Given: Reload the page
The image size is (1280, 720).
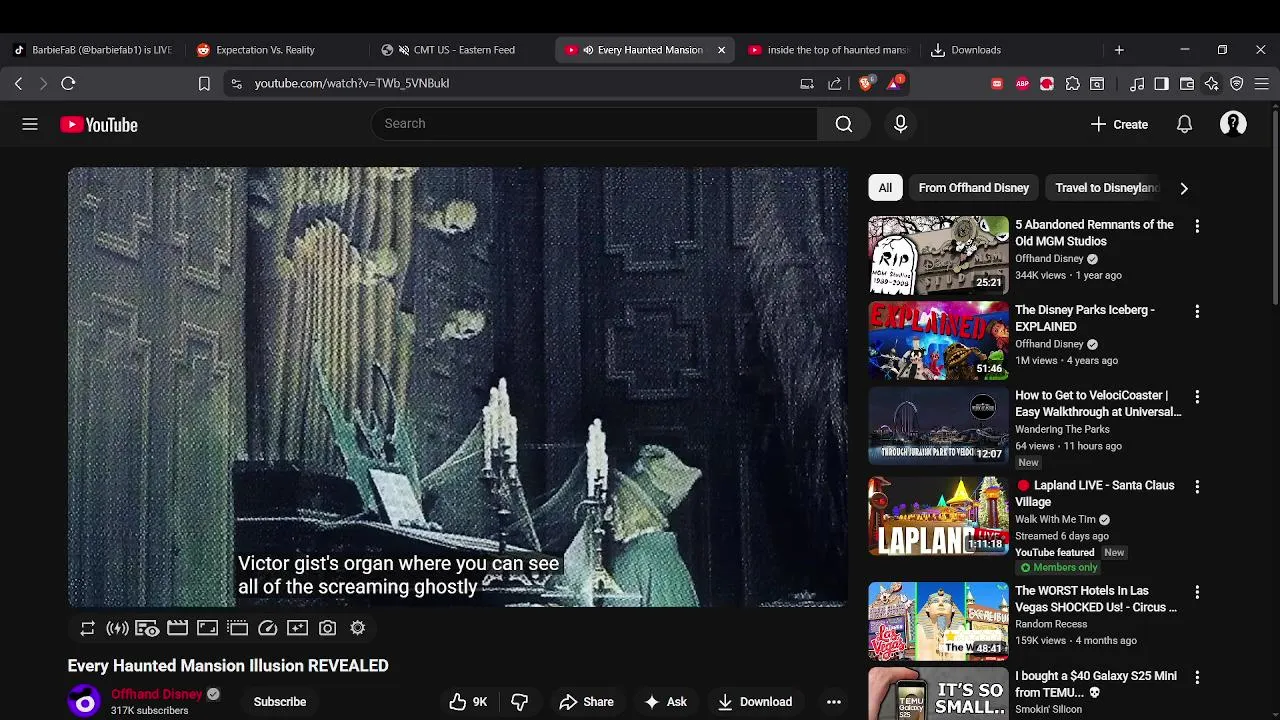Looking at the screenshot, I should pyautogui.click(x=68, y=84).
